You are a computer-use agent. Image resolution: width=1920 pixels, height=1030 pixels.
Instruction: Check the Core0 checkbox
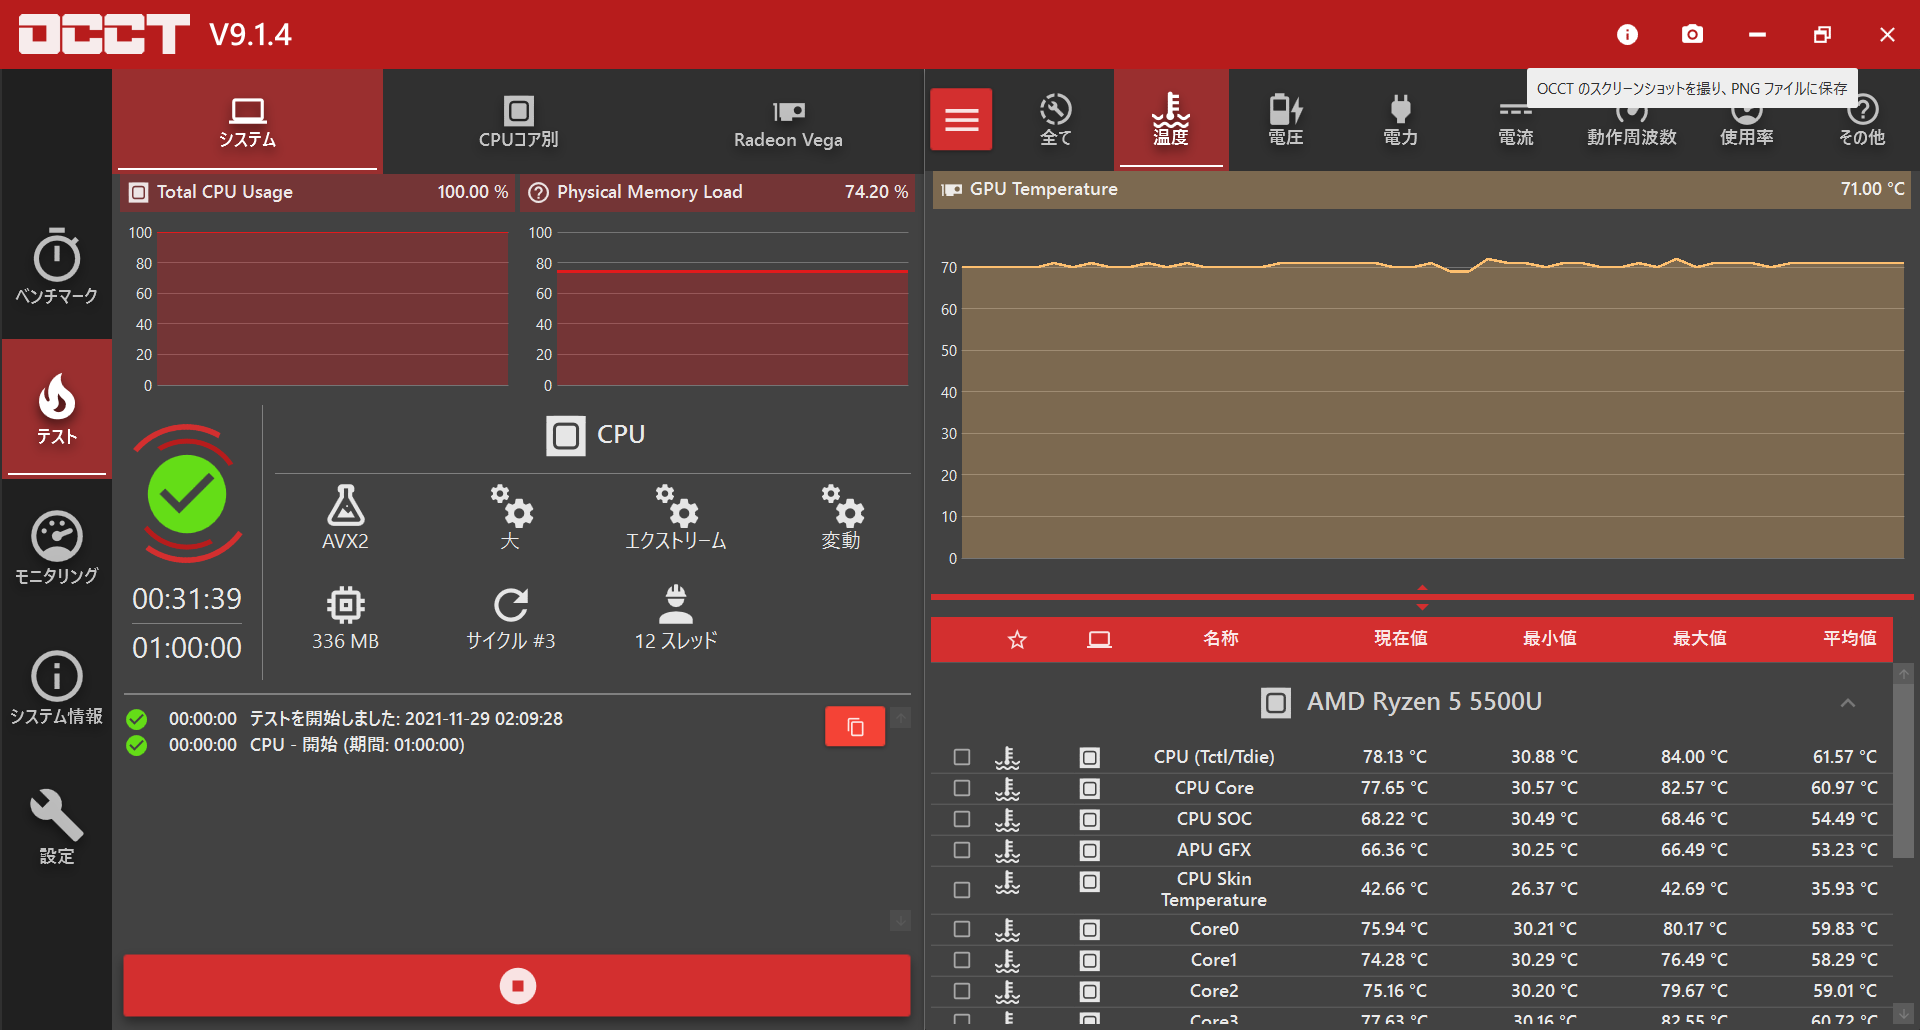tap(962, 929)
